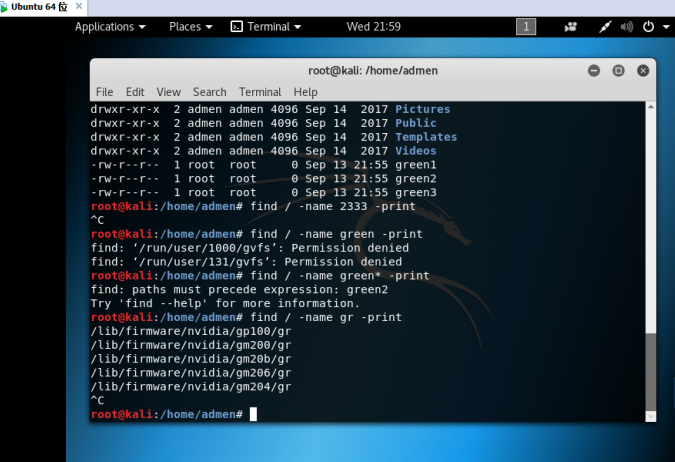Click the terminal scrollbar up arrow
The image size is (675, 462).
point(651,107)
